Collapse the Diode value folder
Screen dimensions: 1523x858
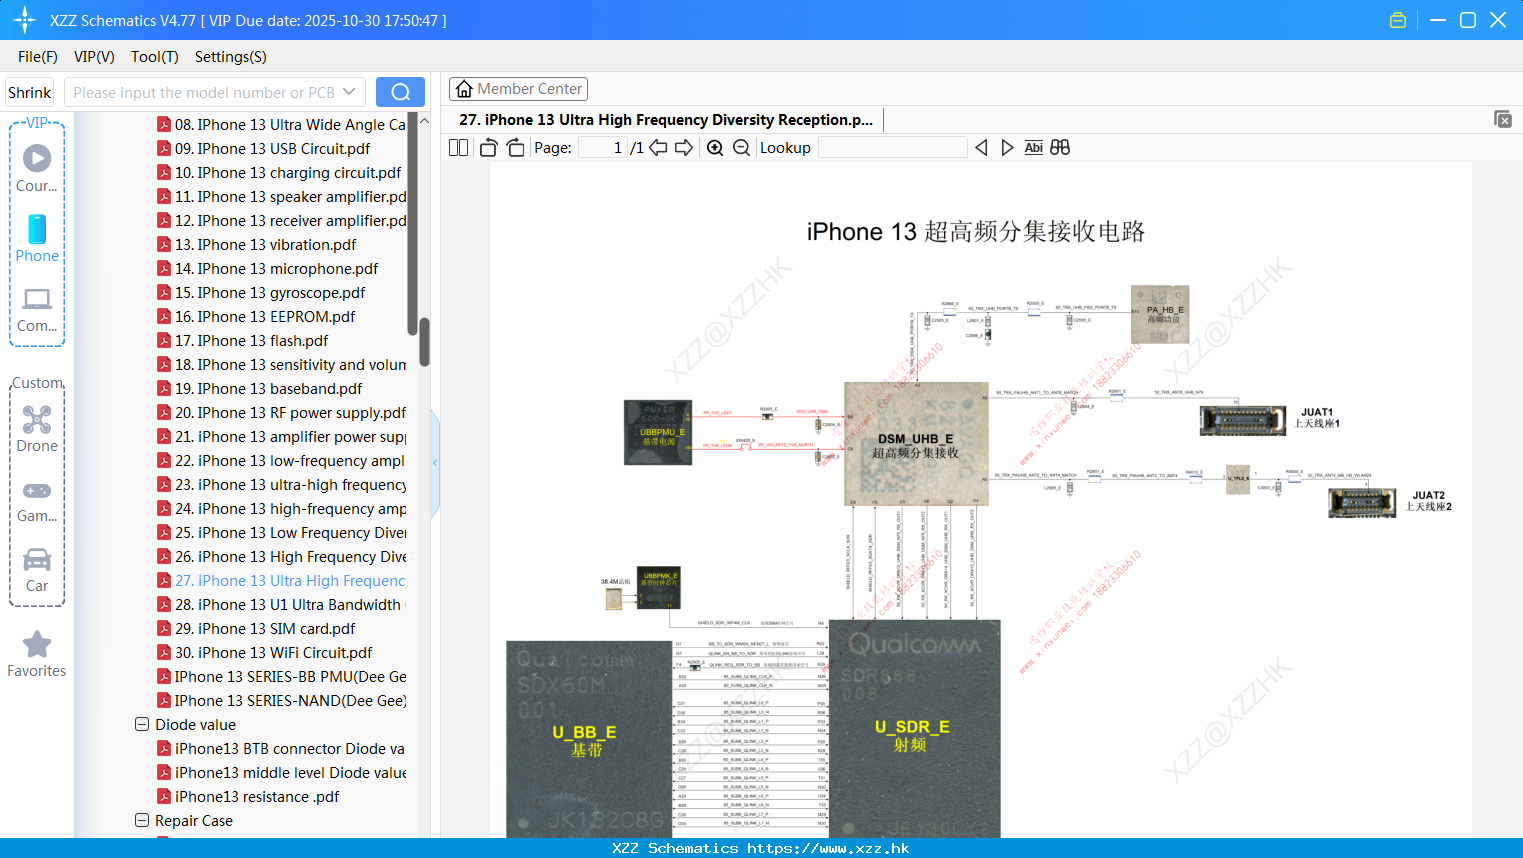click(142, 724)
